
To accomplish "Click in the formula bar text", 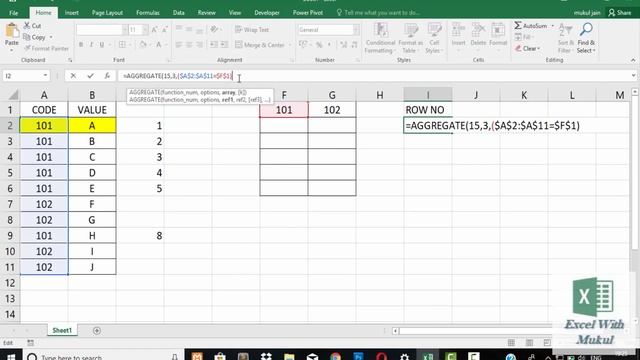I will tap(178, 76).
